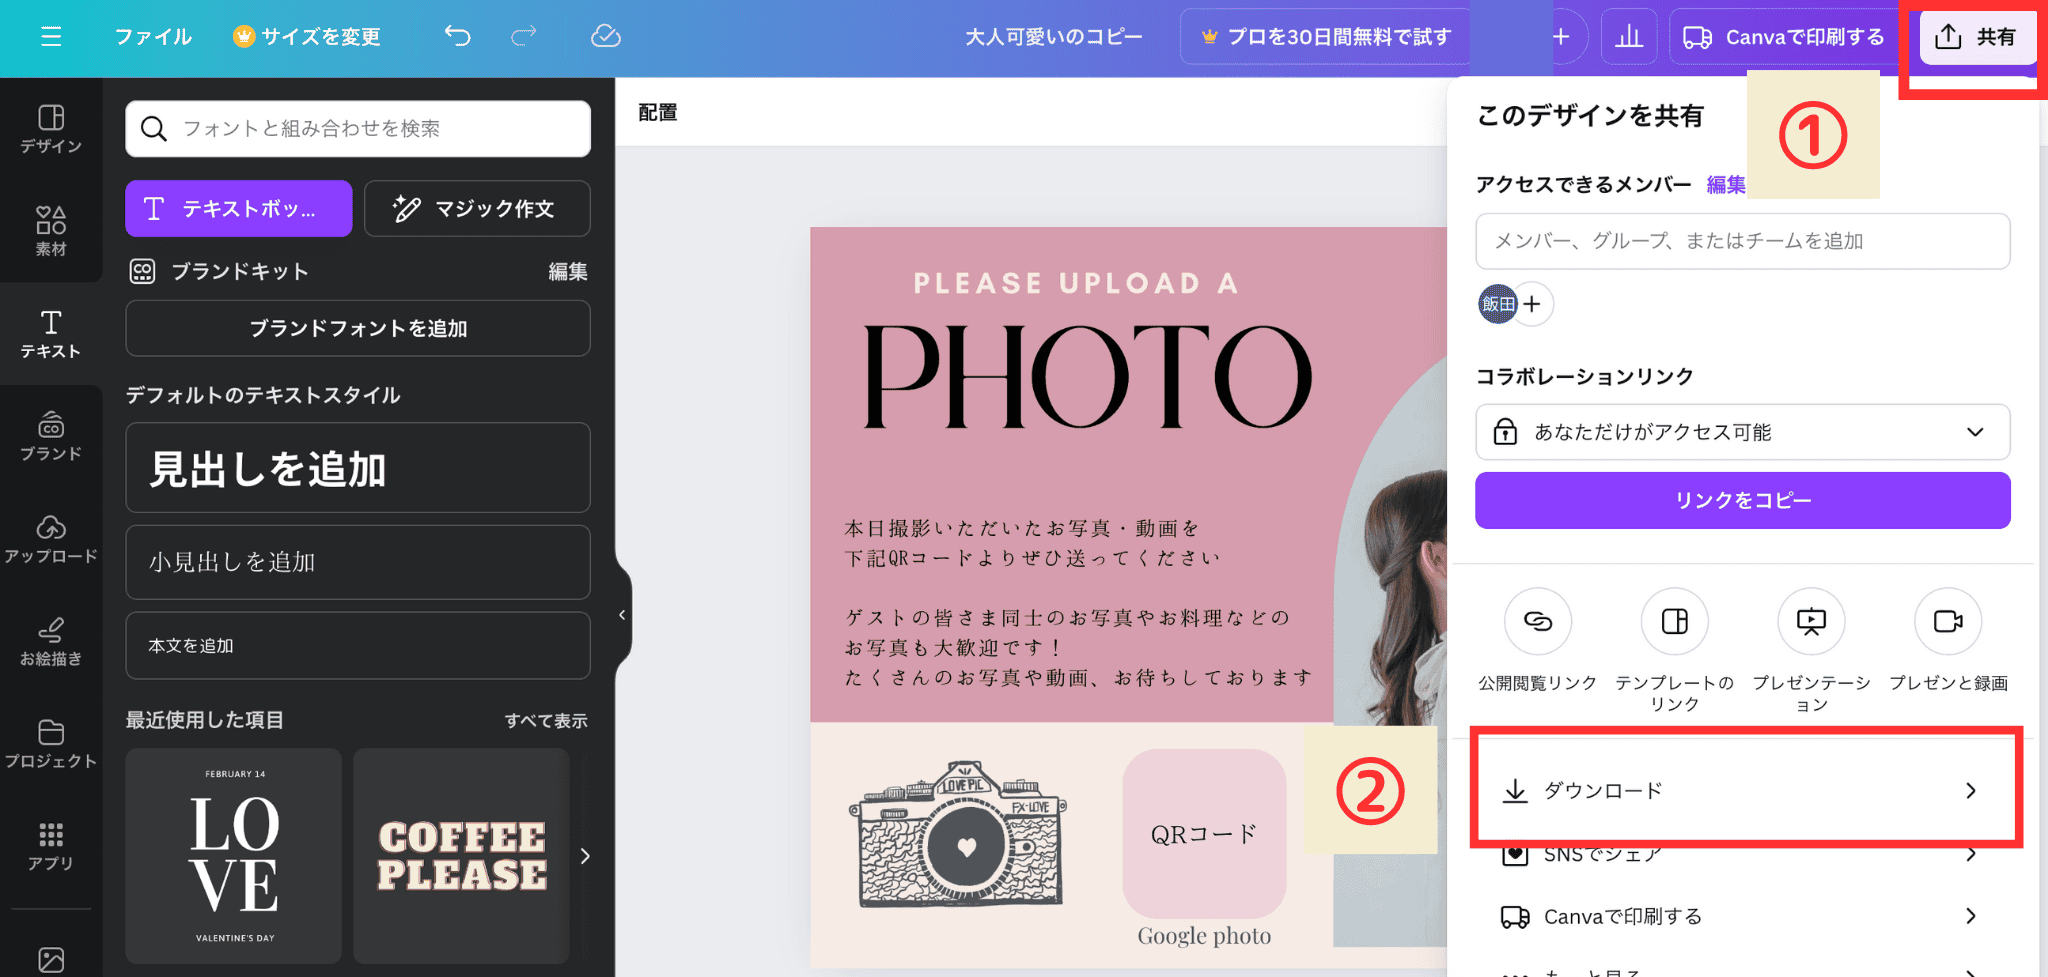This screenshot has width=2048, height=977.
Task: Collapse the left side panel
Action: (x=622, y=615)
